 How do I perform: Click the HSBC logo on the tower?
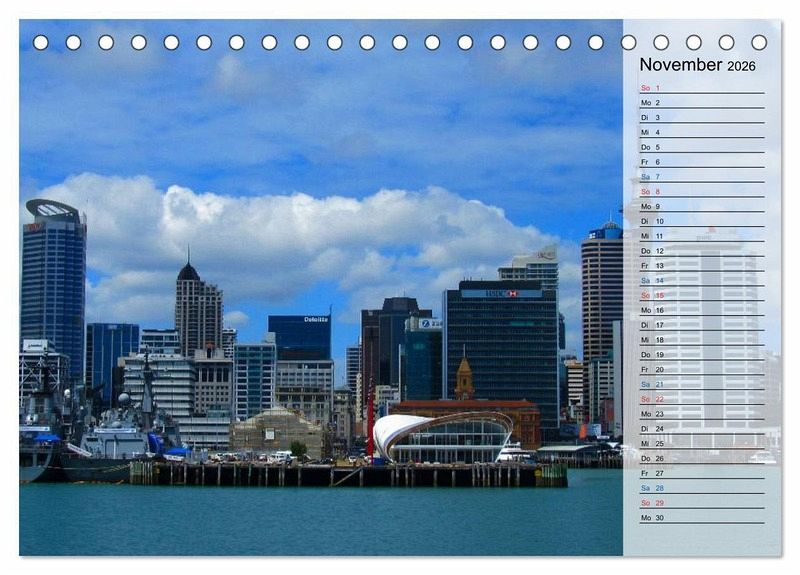500,293
